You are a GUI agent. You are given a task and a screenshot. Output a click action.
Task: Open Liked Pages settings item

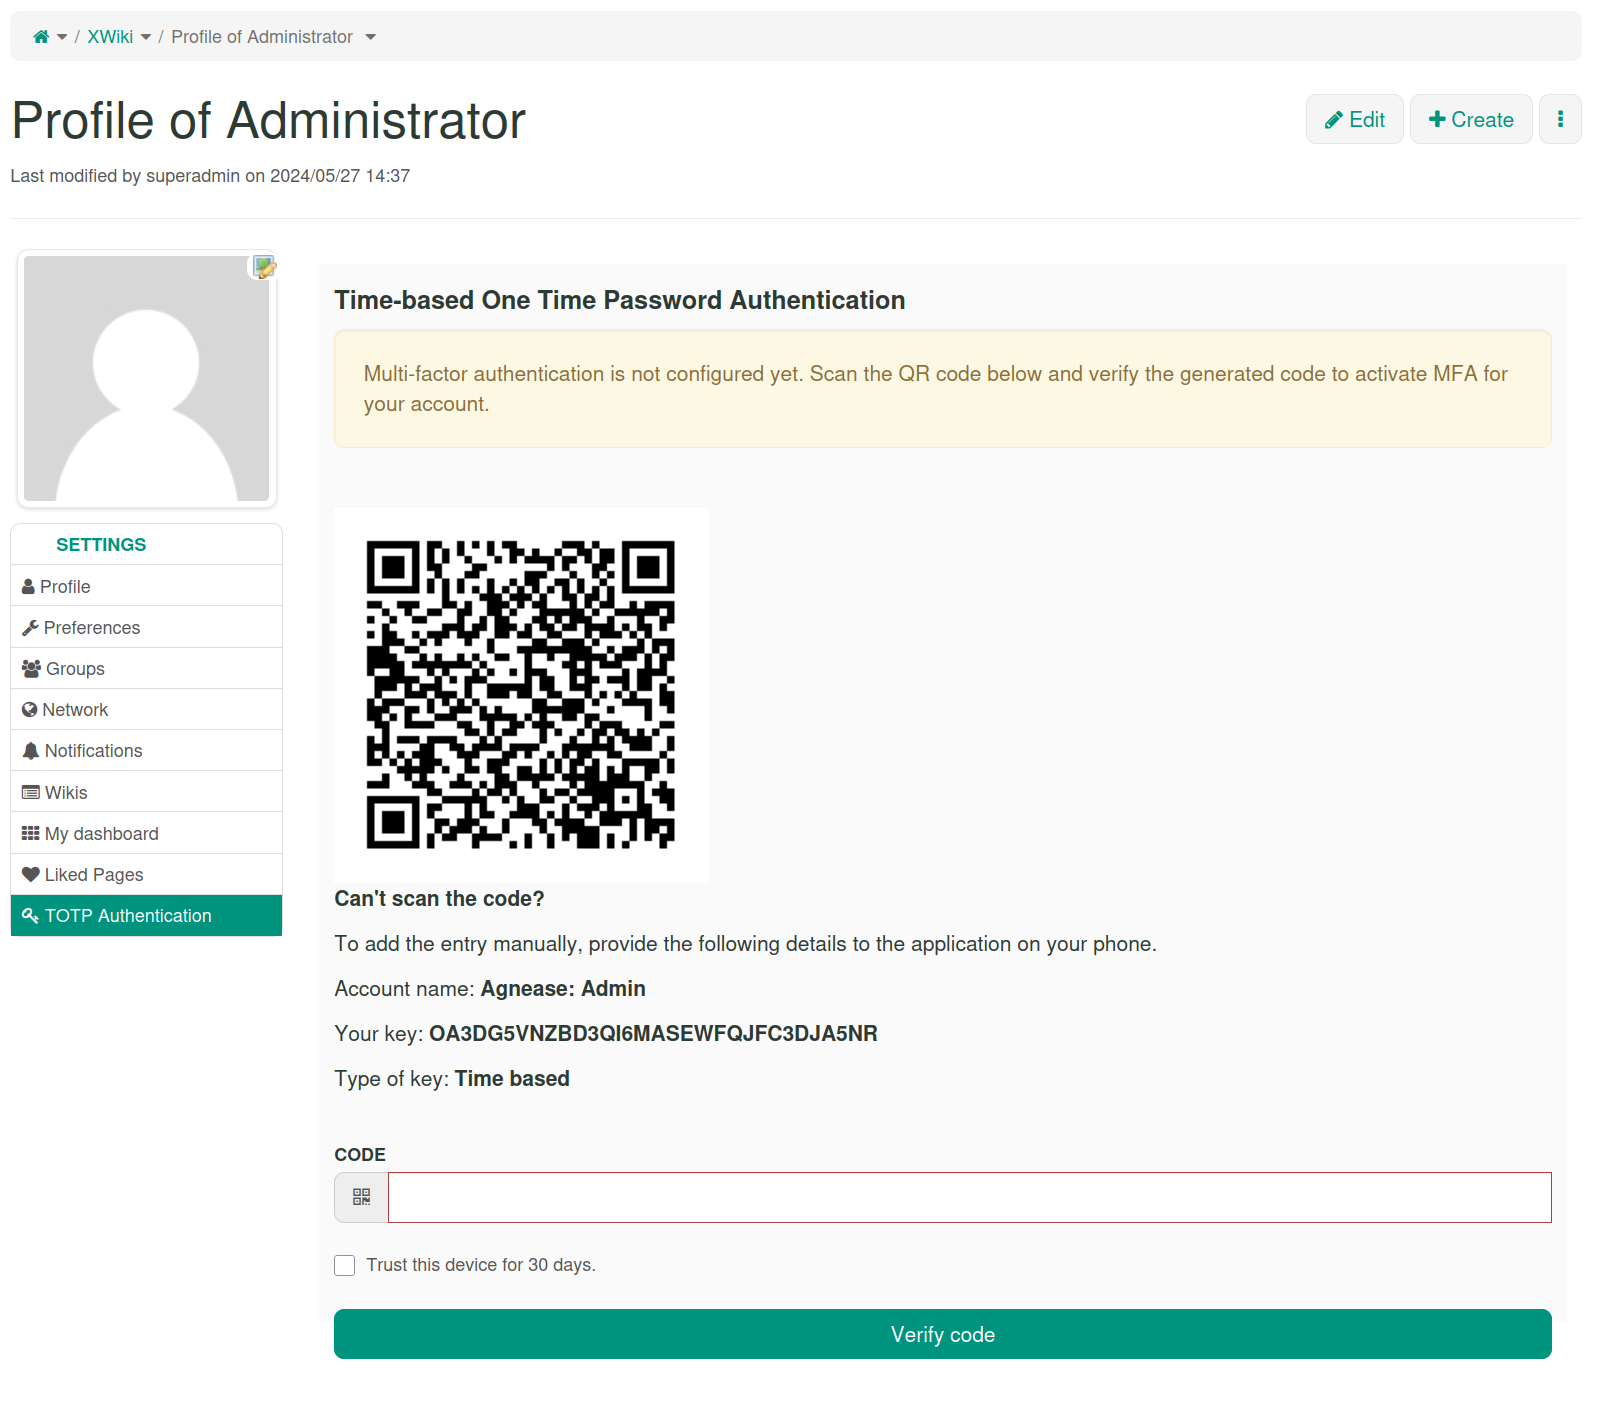click(146, 874)
